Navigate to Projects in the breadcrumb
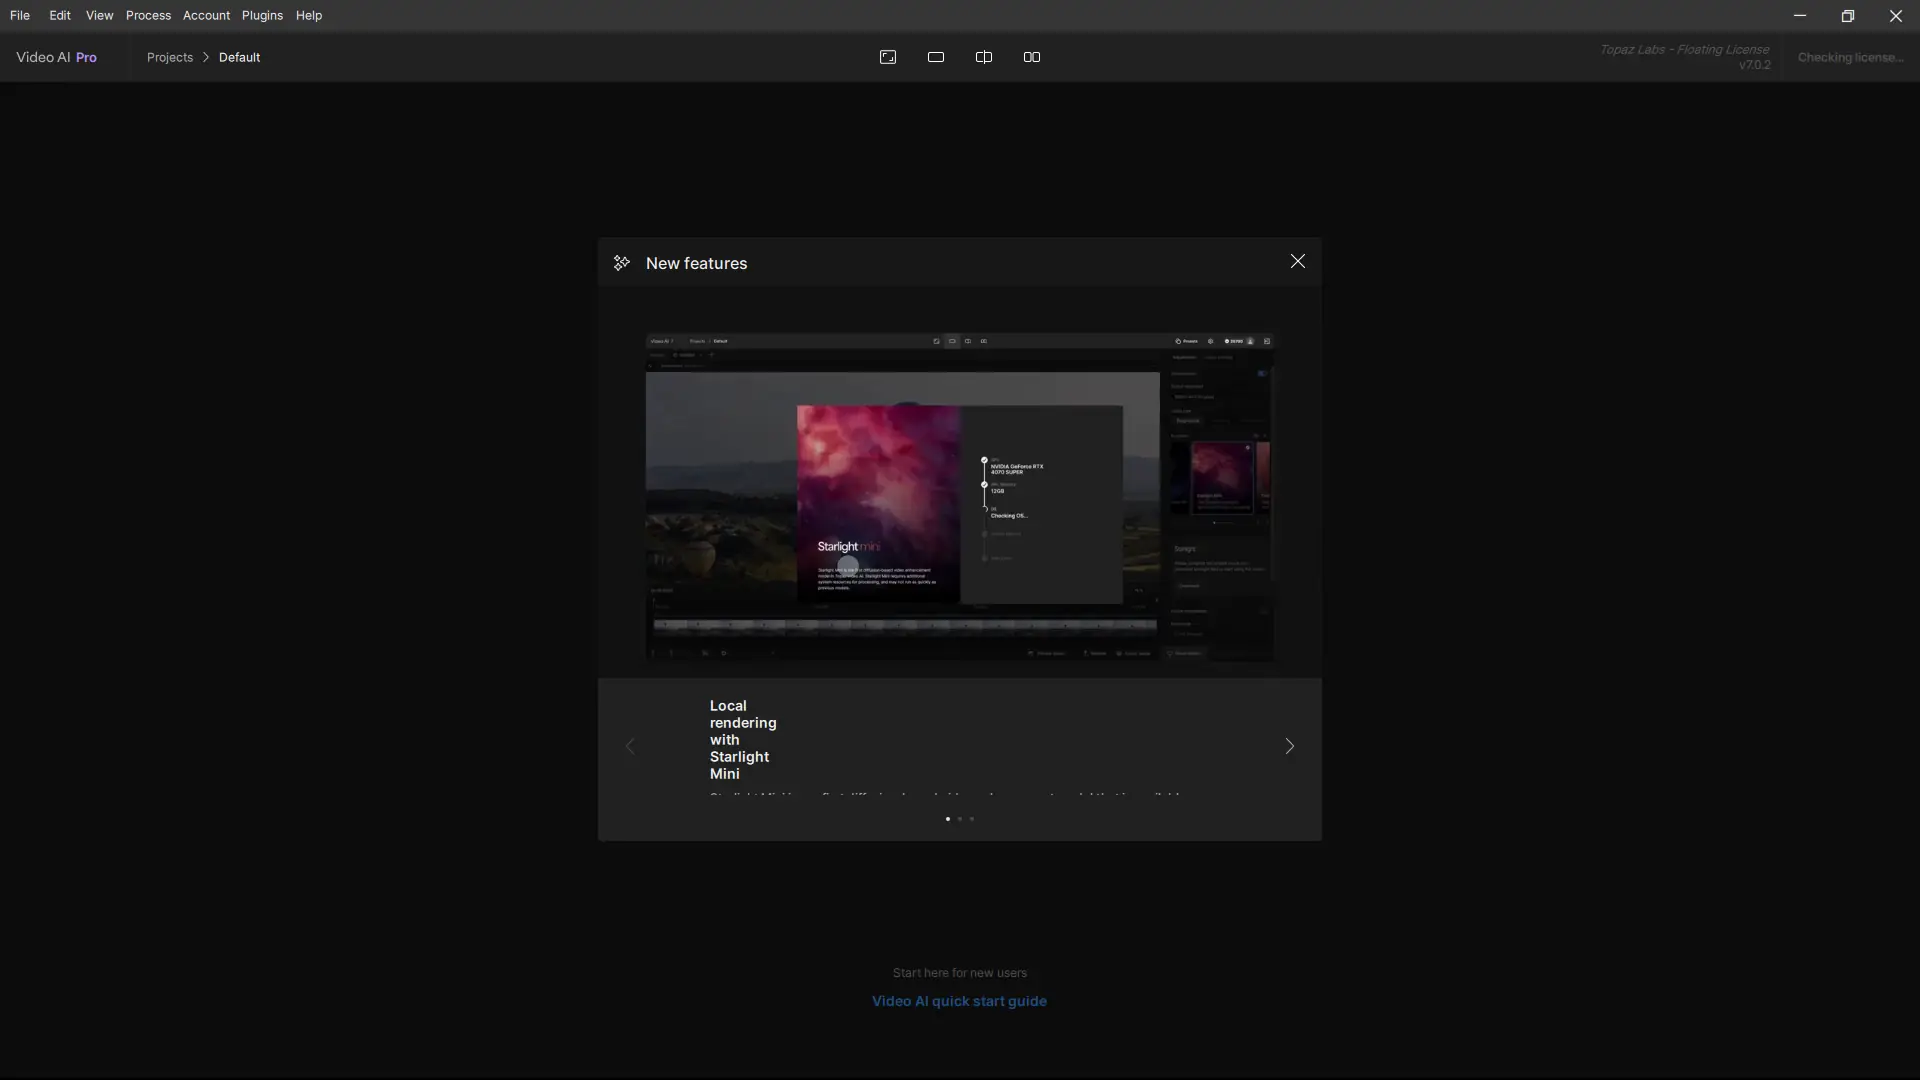Screen dimensions: 1920x1080 tap(170, 57)
